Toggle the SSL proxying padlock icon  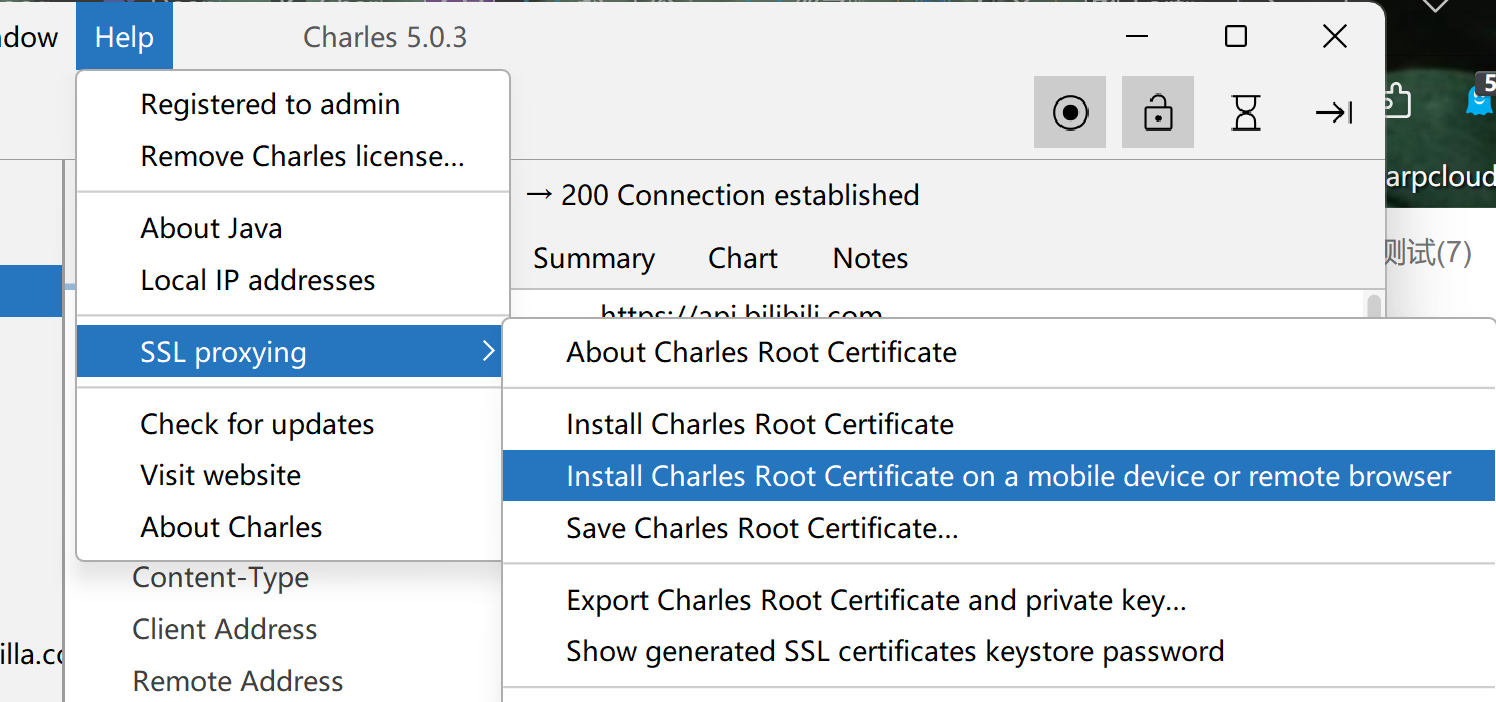click(x=1158, y=112)
